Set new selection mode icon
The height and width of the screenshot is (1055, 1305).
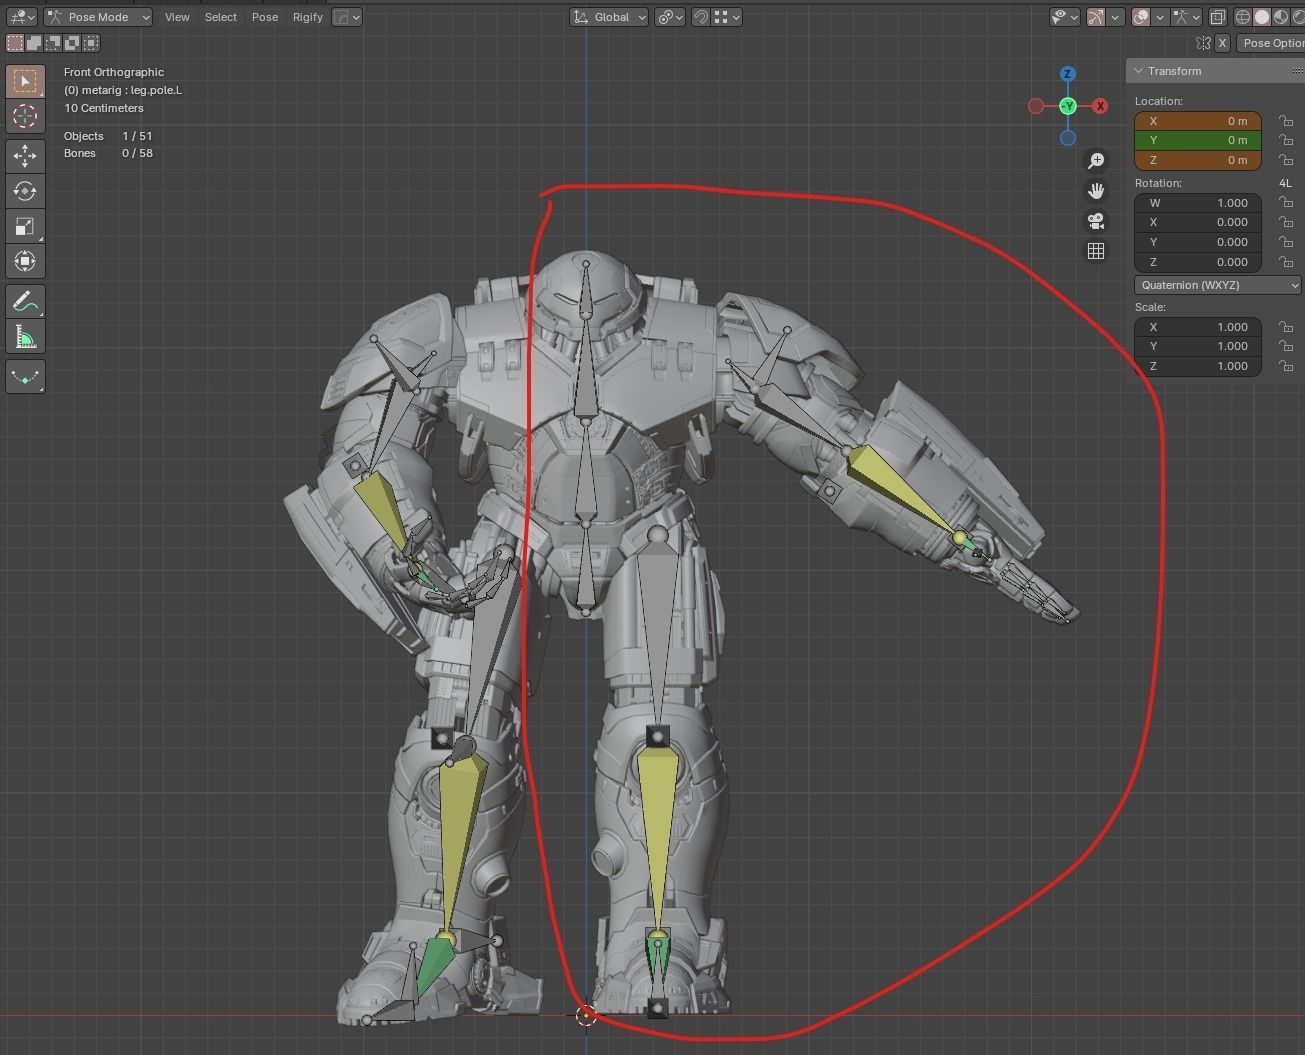(x=15, y=43)
